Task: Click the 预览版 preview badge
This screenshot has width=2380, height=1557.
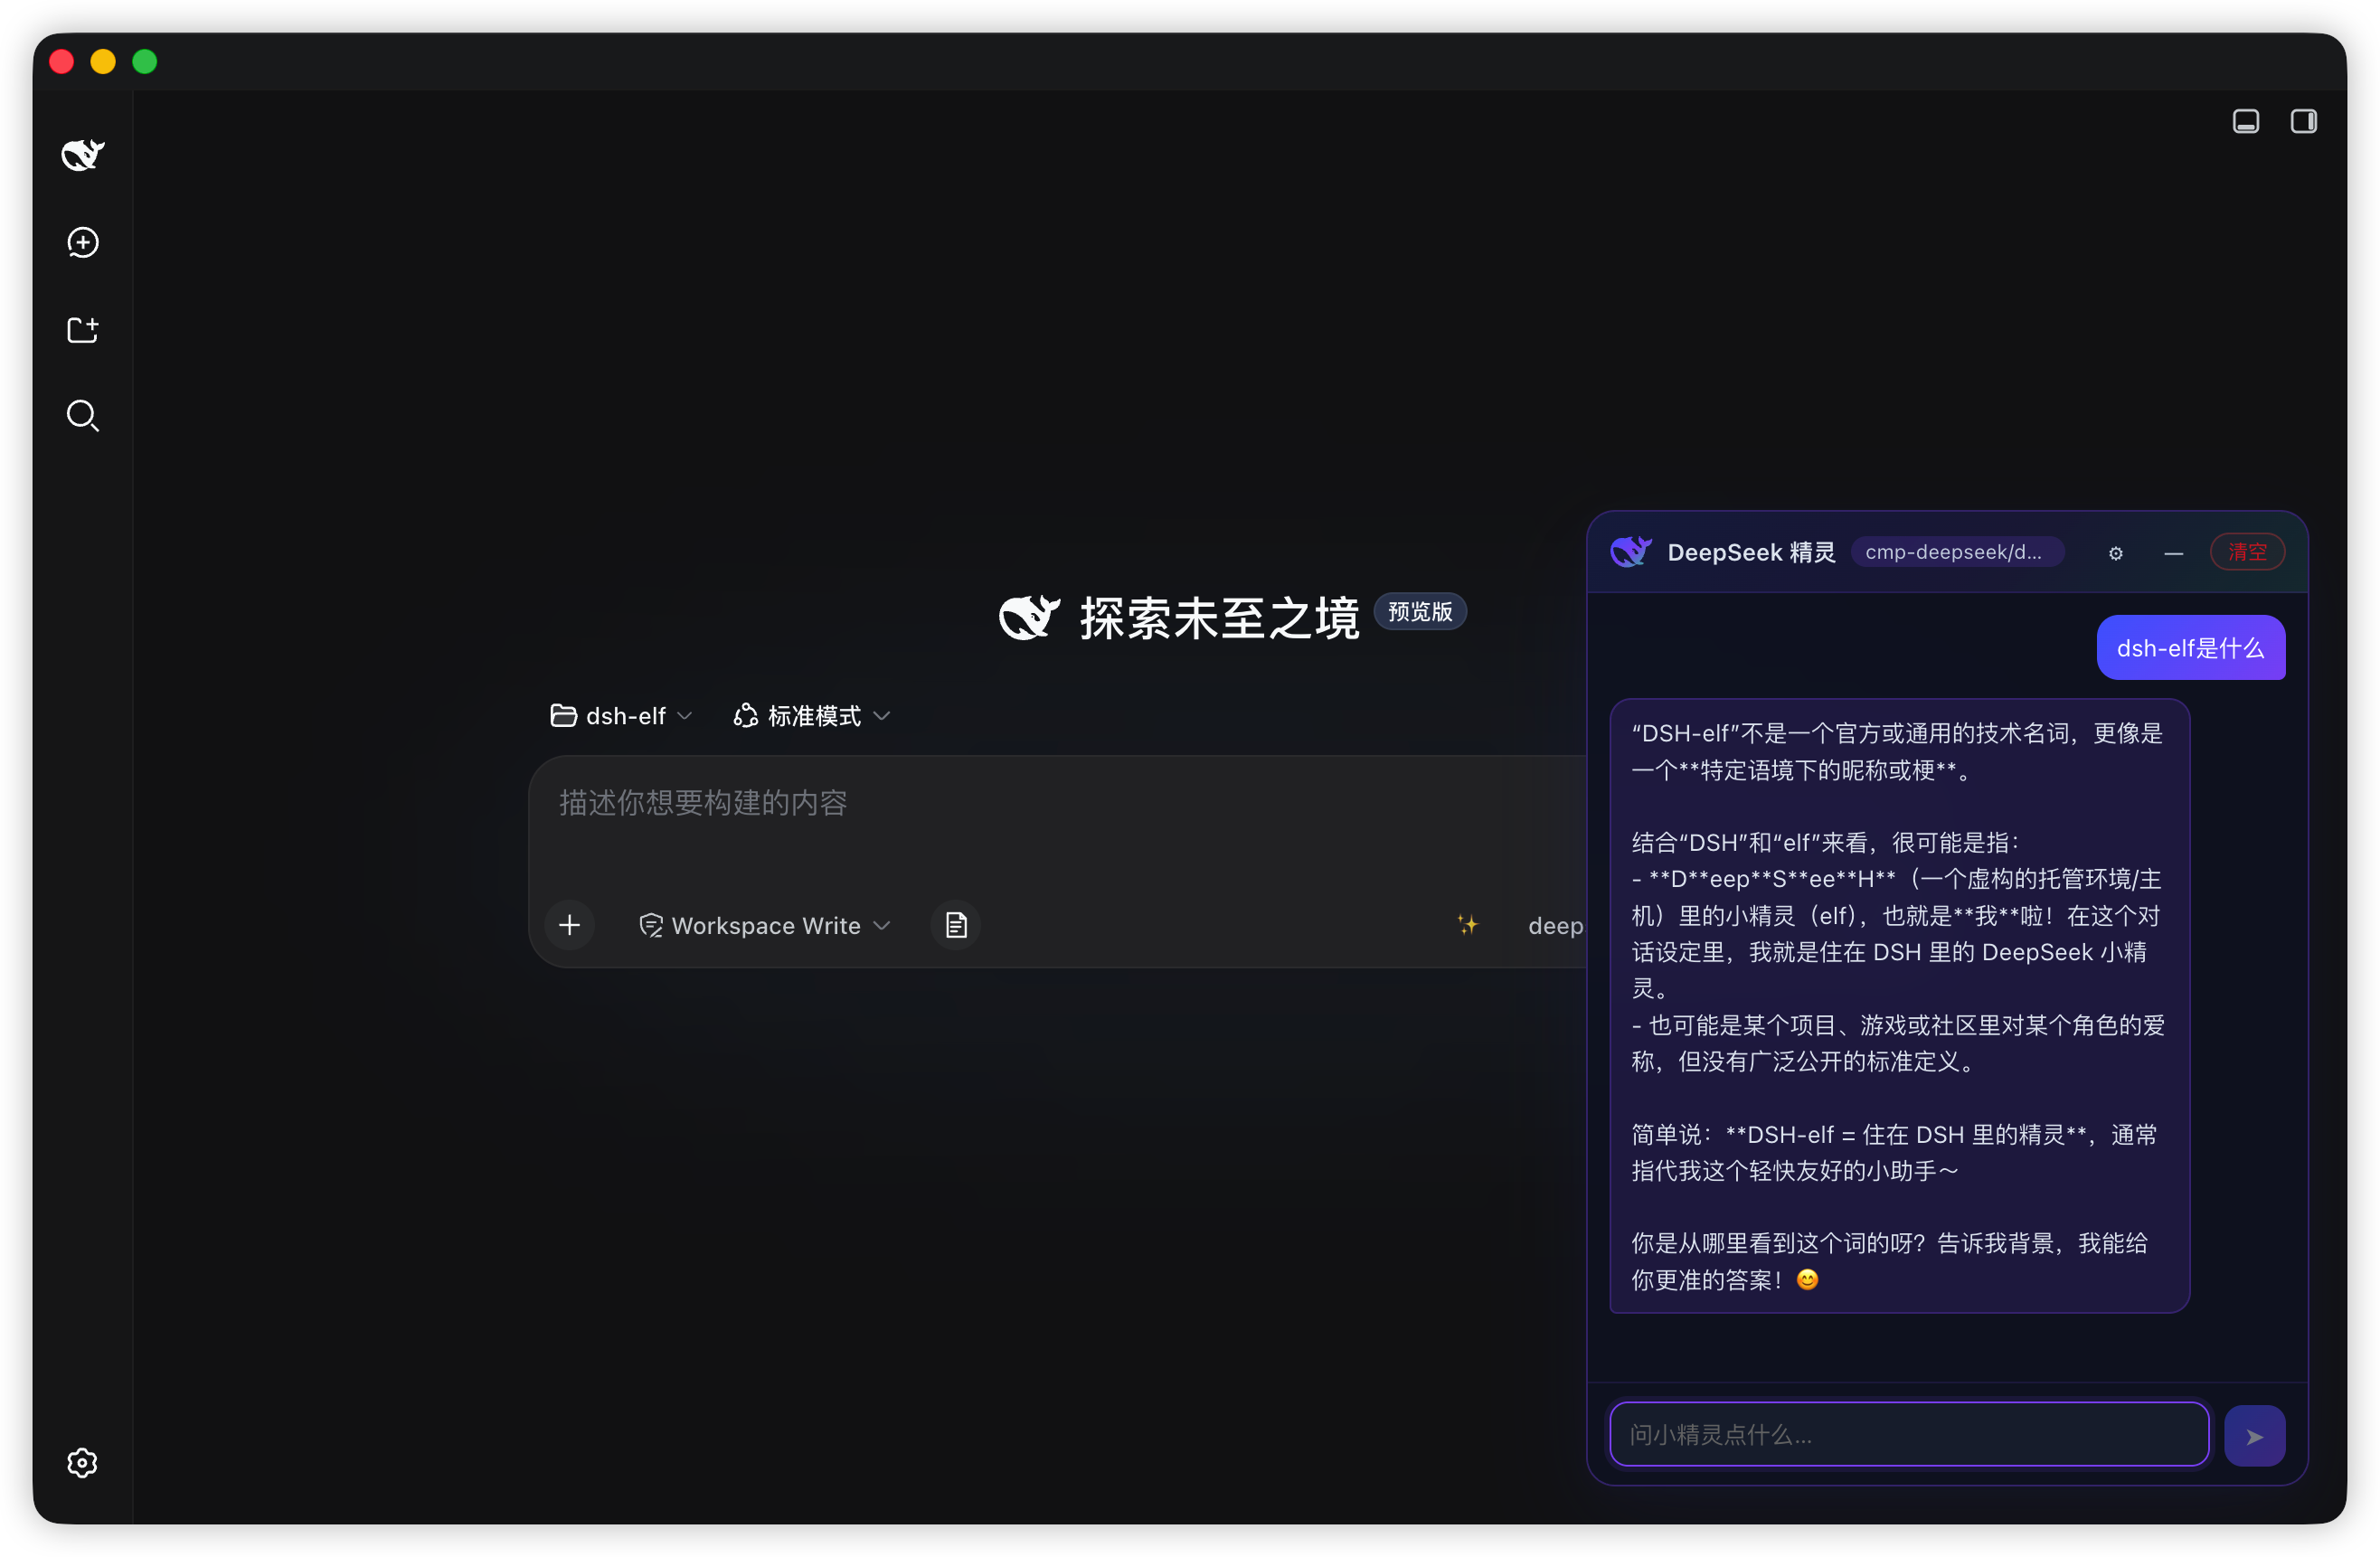Action: (1419, 611)
